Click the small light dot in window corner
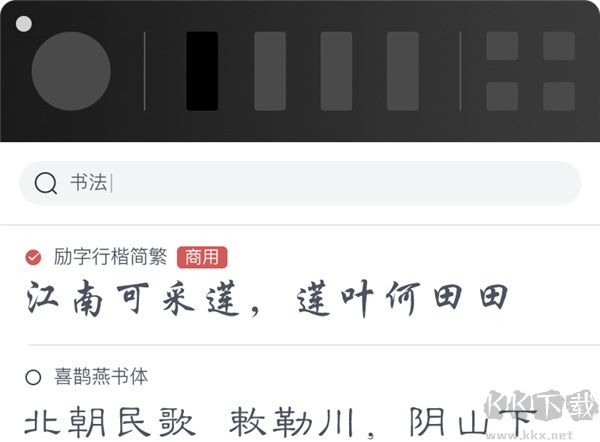 pos(24,24)
